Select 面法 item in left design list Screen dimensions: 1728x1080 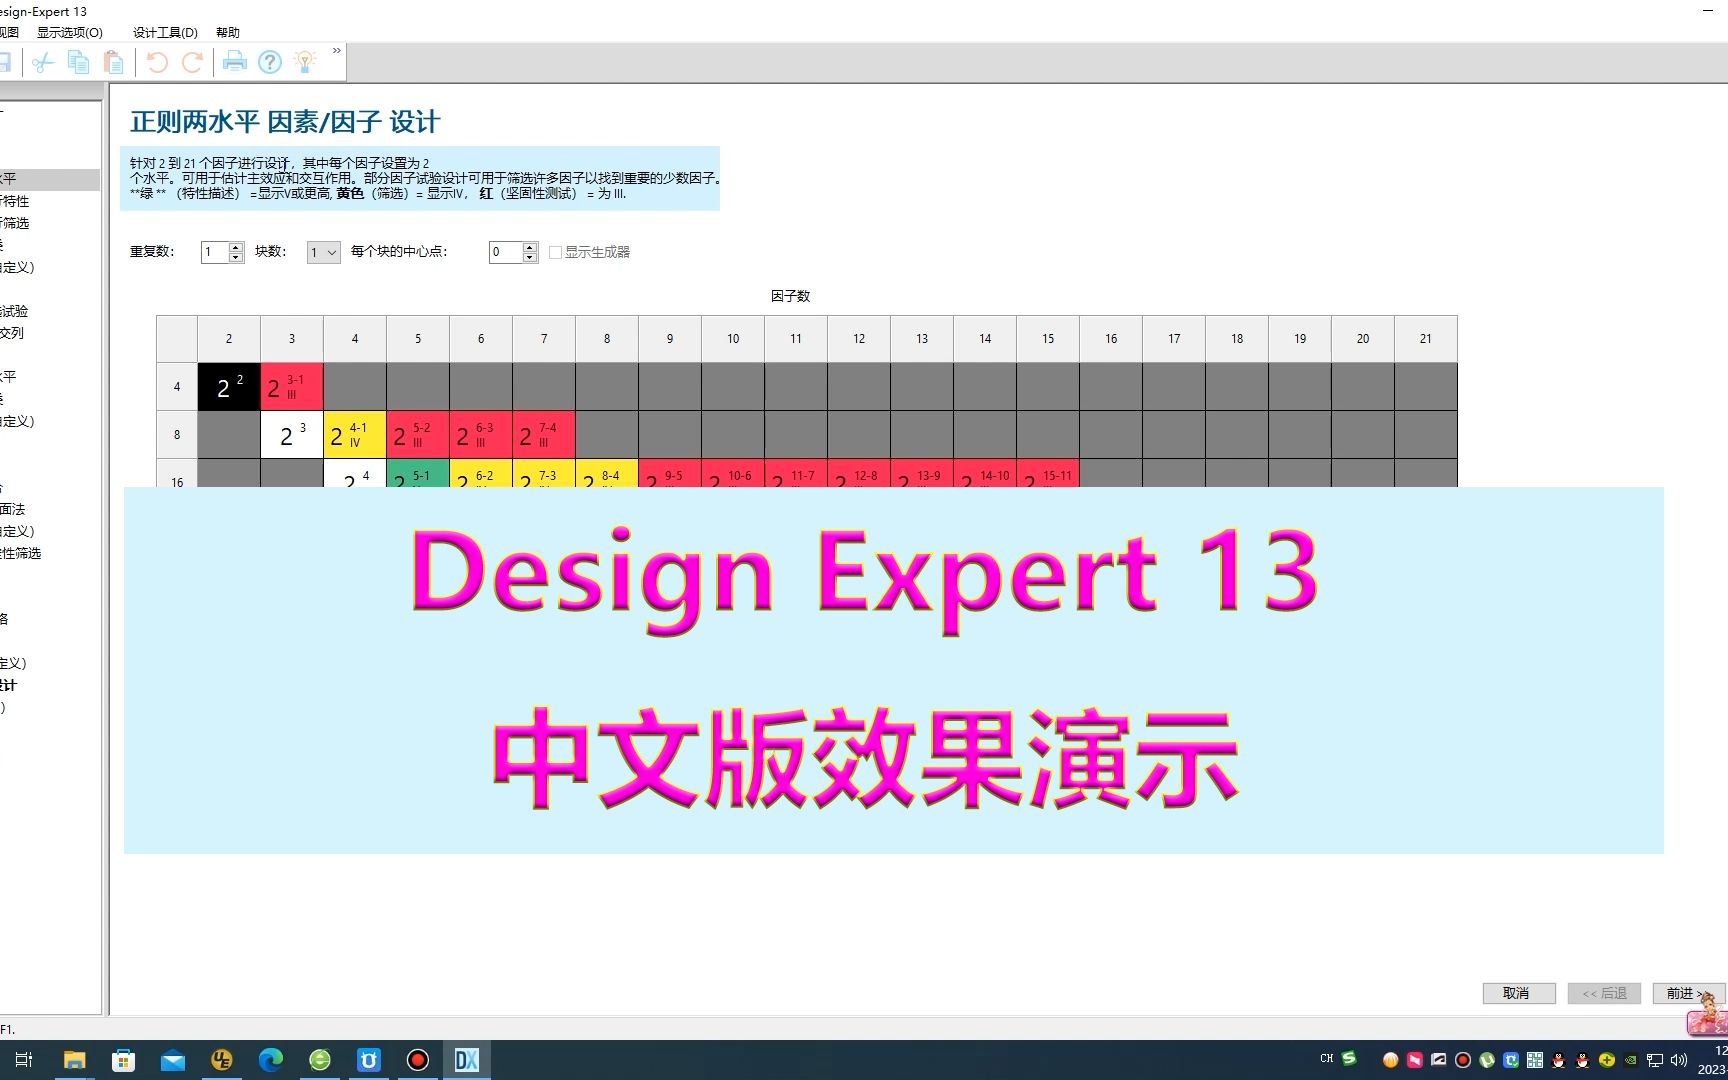pyautogui.click(x=12, y=509)
